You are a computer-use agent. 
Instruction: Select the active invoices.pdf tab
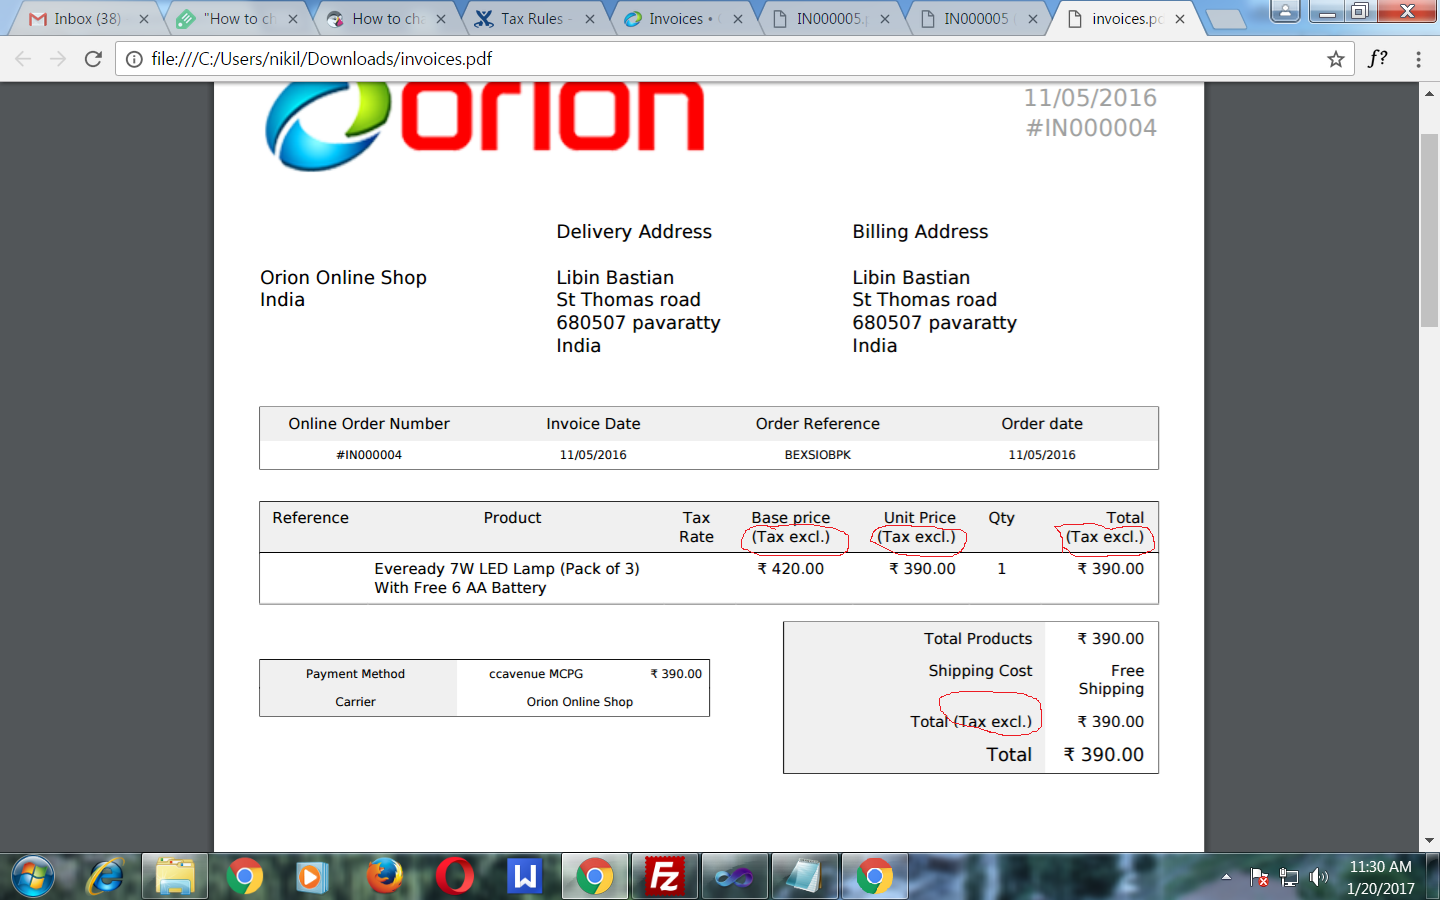1127,19
